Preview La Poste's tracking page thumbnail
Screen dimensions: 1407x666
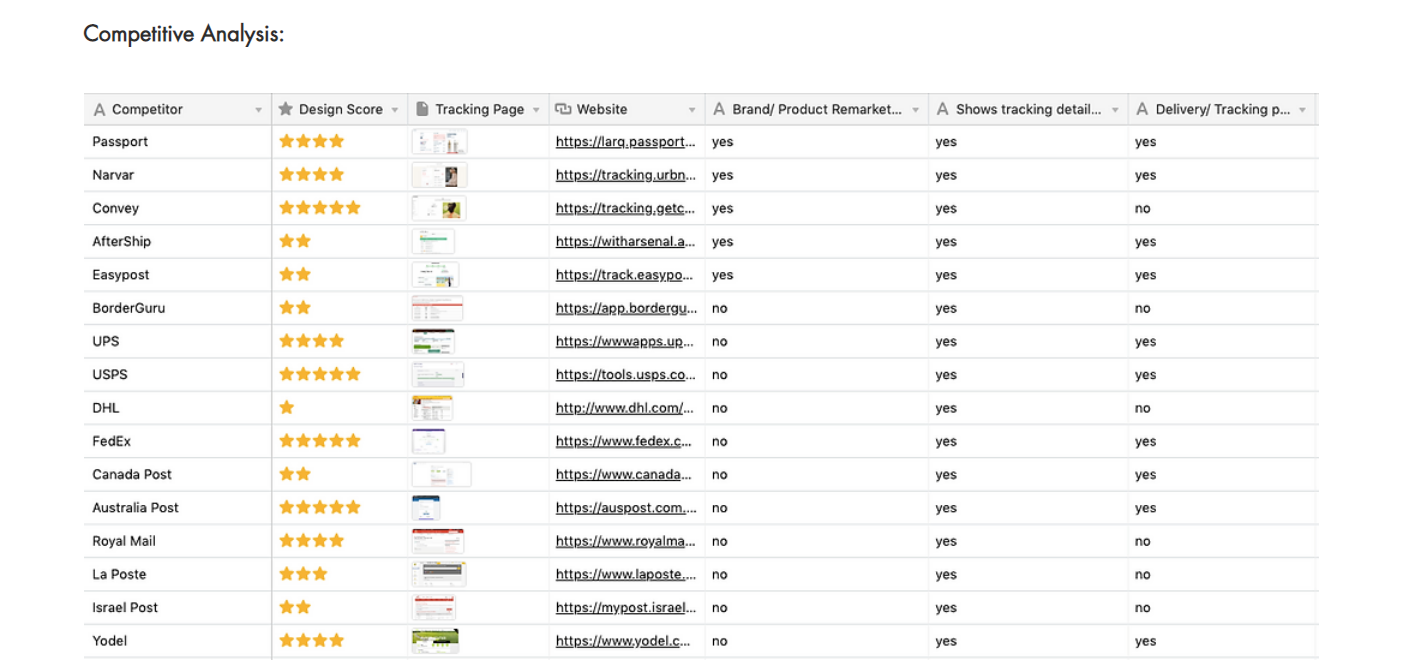coord(439,574)
